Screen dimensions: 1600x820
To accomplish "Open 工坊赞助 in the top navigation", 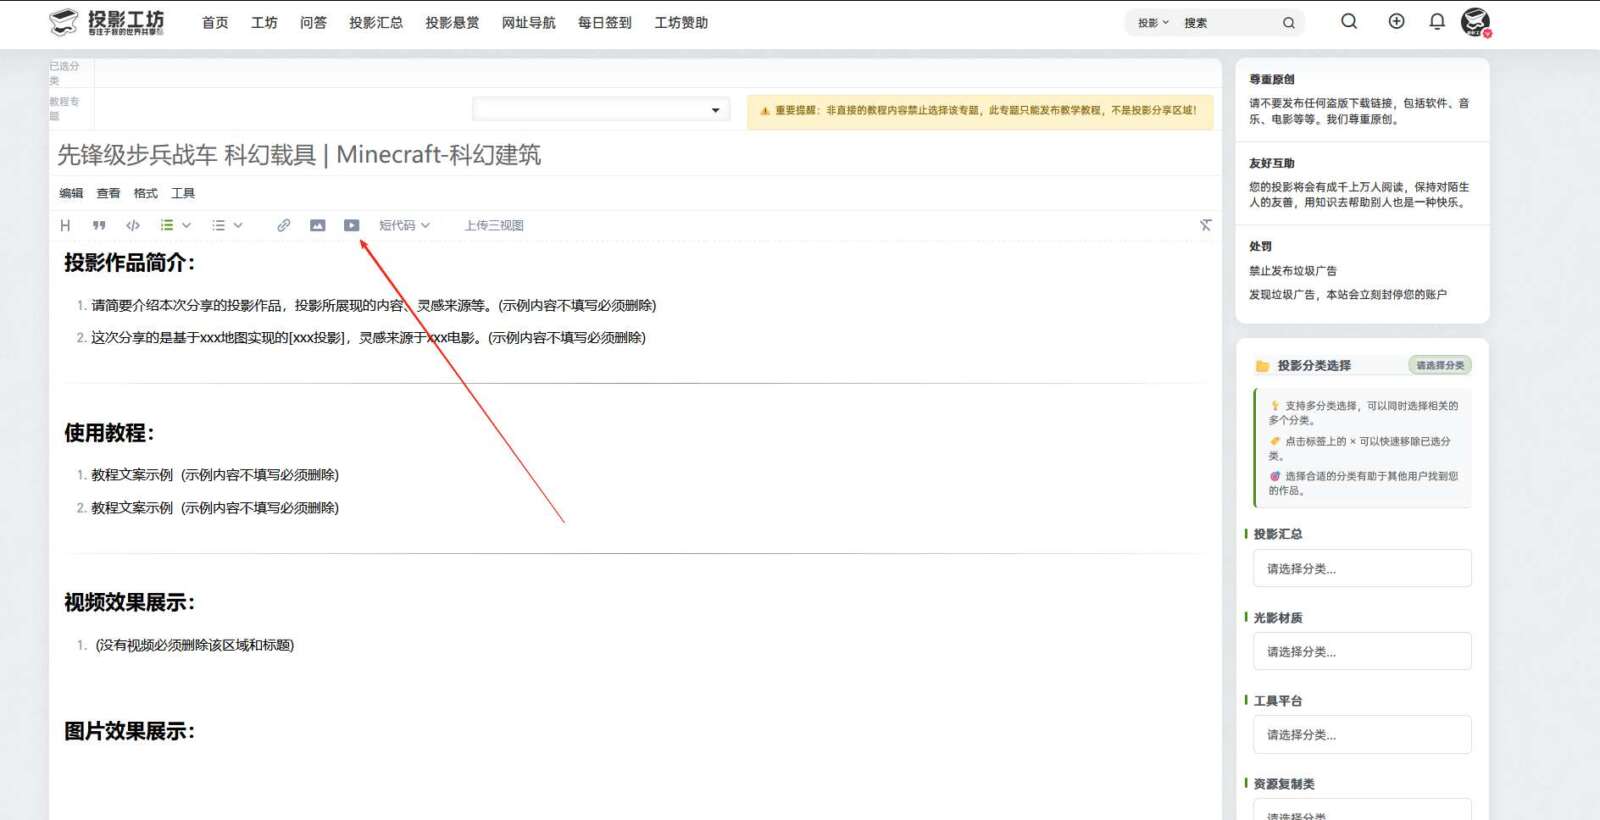I will coord(681,22).
